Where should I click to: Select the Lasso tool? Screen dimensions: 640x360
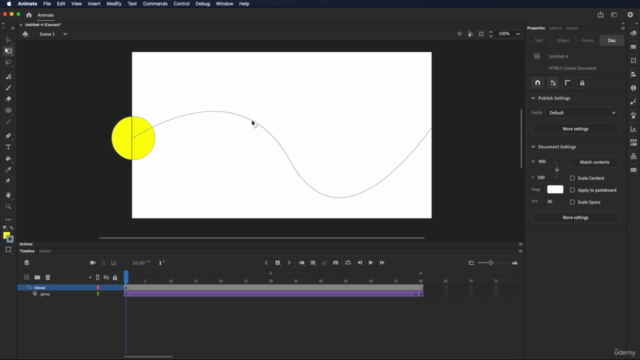pyautogui.click(x=8, y=62)
